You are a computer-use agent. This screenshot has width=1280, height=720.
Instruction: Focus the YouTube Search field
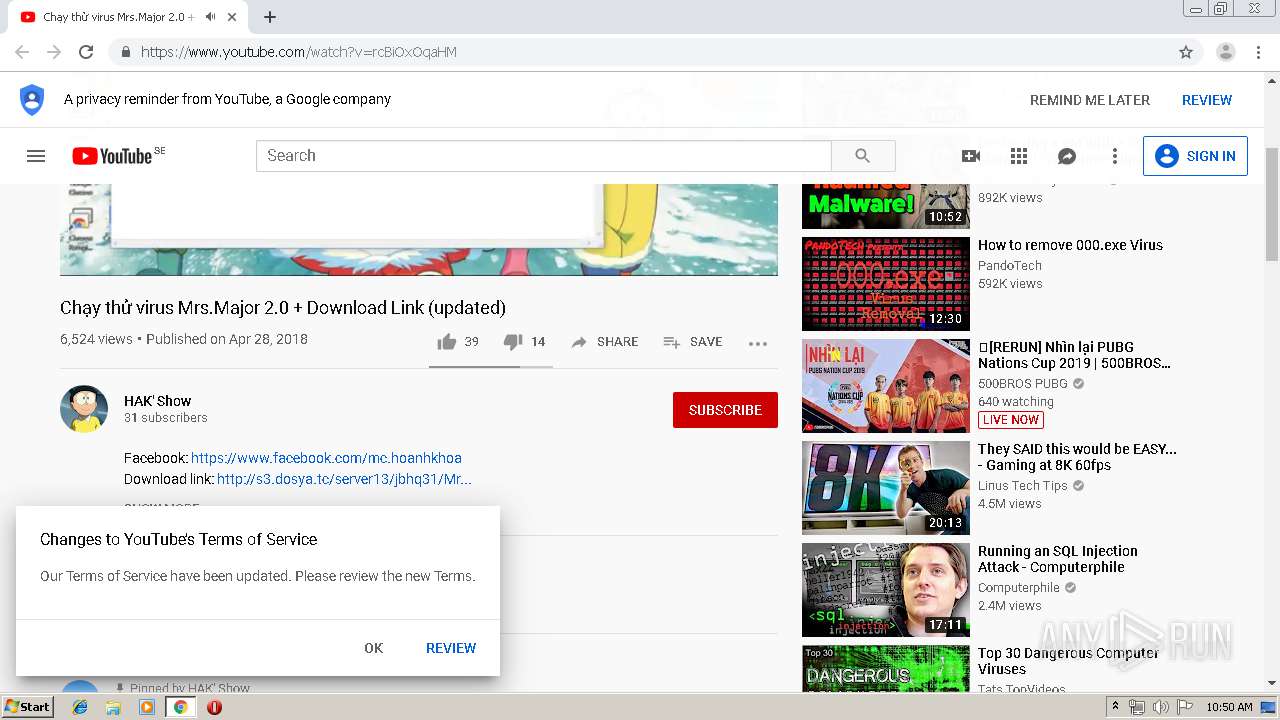click(544, 156)
